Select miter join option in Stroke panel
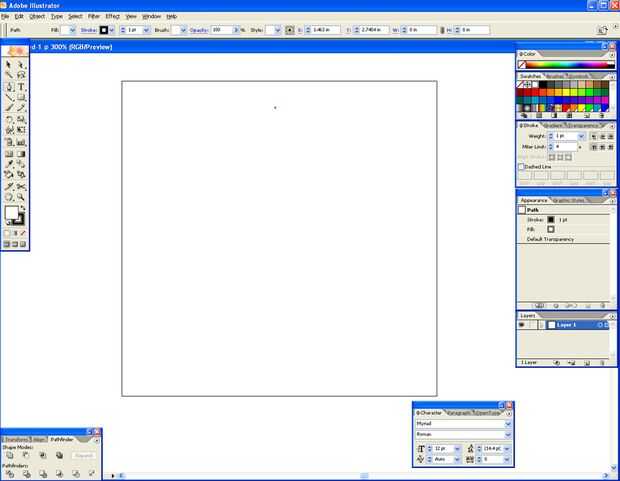Viewport: 620px width, 481px height. point(594,147)
